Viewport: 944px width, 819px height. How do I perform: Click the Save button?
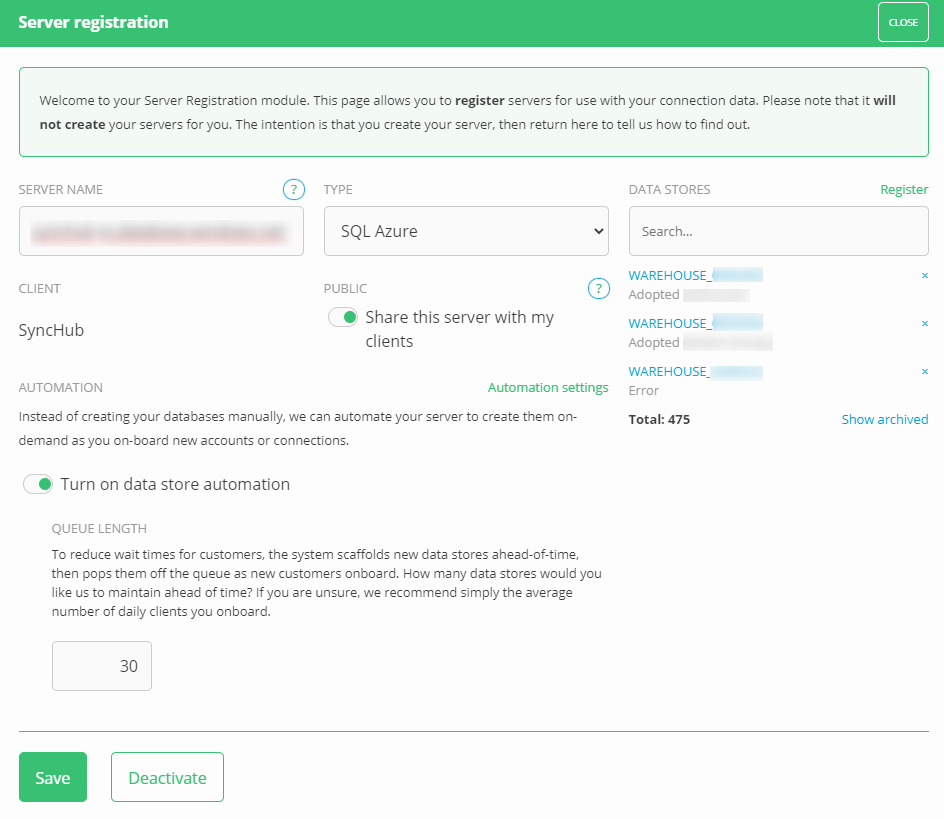(53, 777)
